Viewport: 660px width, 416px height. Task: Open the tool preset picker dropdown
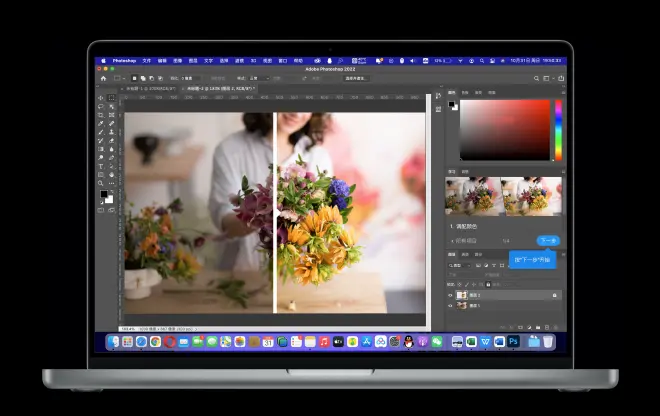point(120,78)
